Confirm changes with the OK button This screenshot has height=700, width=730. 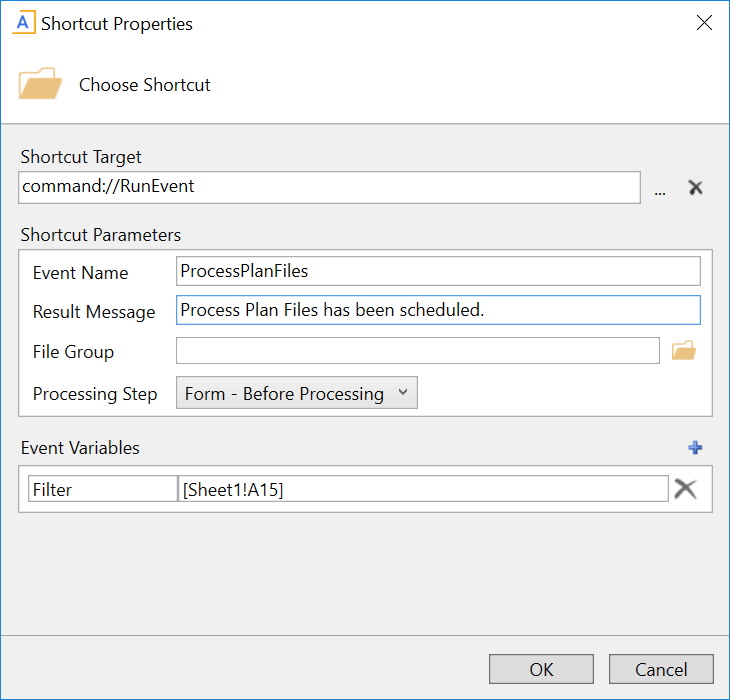[541, 669]
